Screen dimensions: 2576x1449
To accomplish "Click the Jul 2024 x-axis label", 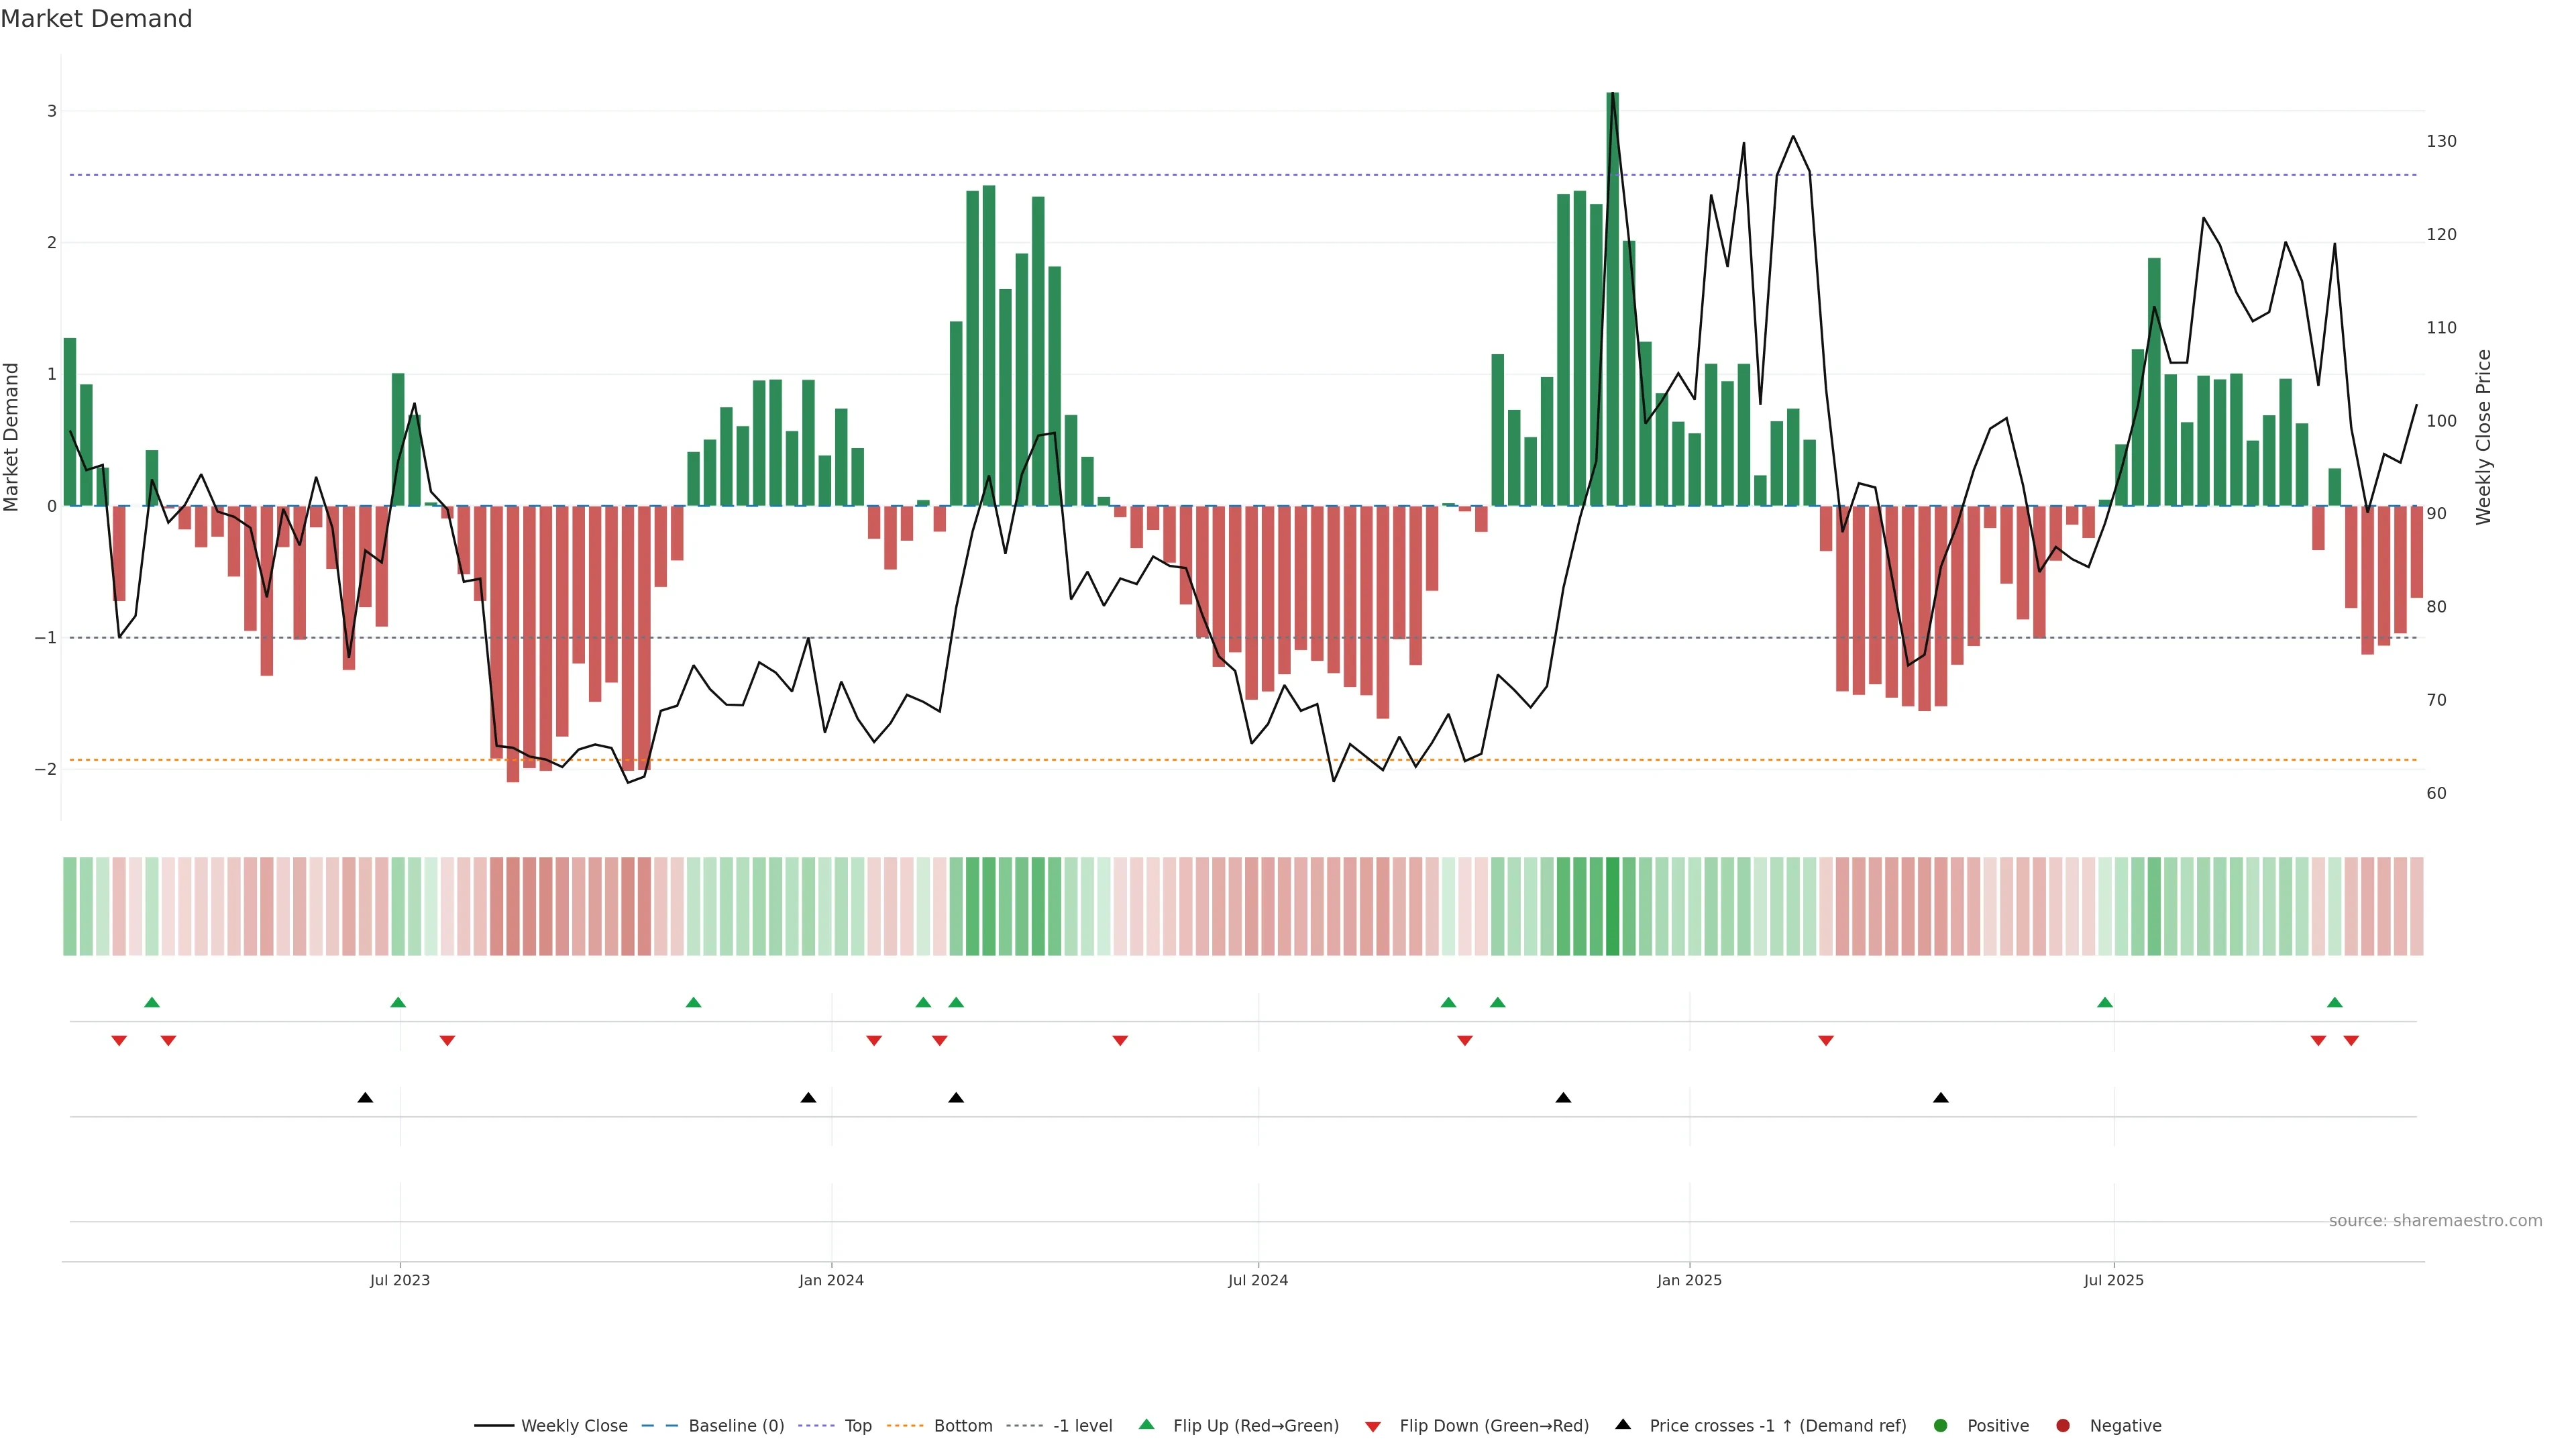I will (x=1258, y=1280).
